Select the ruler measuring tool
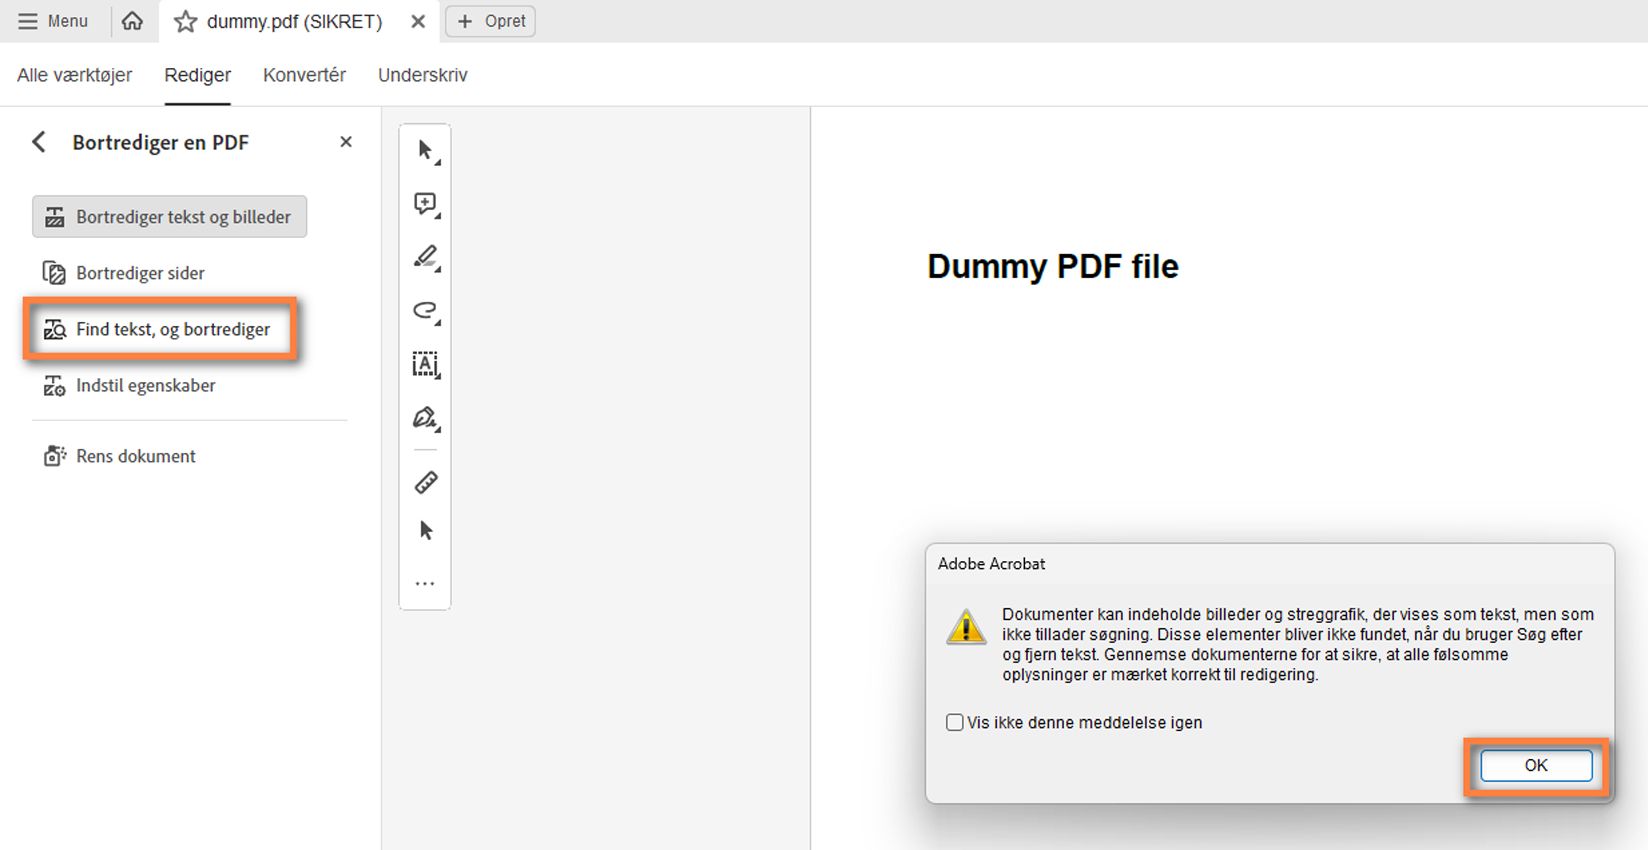The image size is (1648, 850). click(x=426, y=482)
